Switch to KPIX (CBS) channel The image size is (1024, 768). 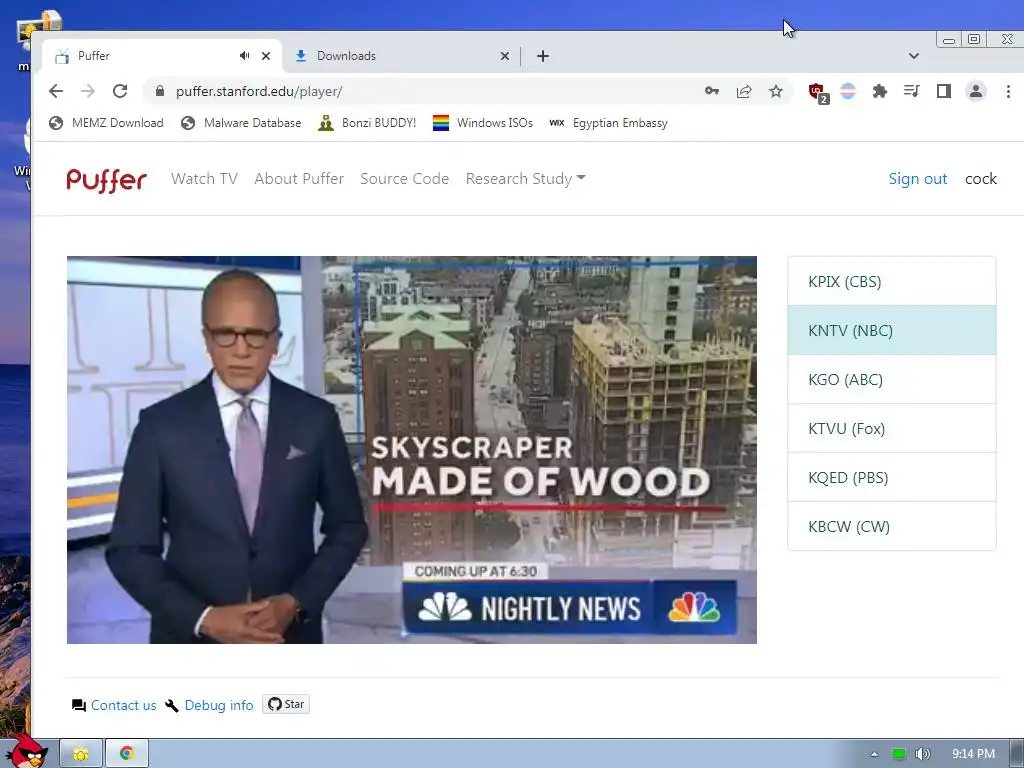pos(891,281)
